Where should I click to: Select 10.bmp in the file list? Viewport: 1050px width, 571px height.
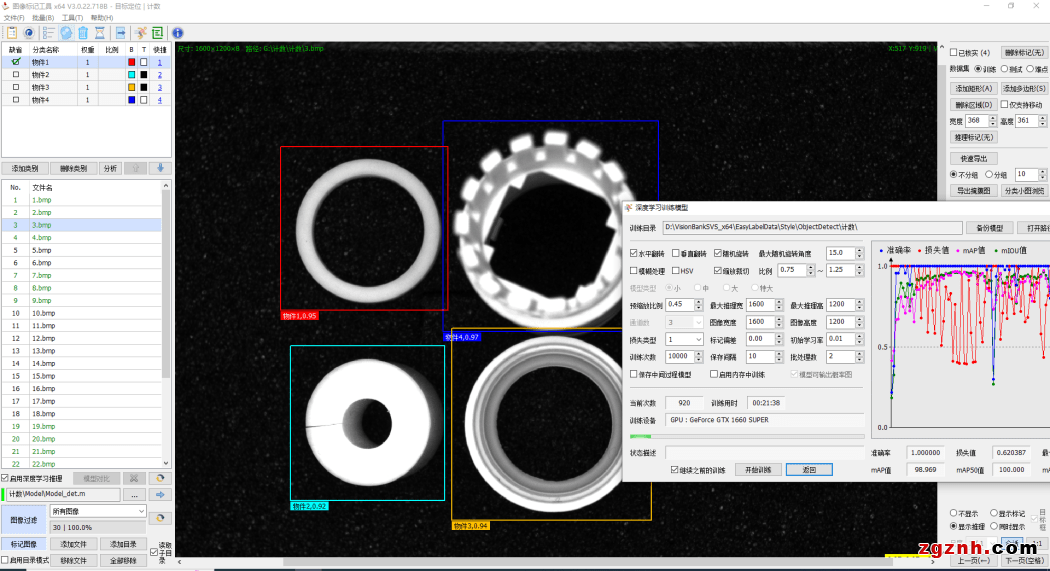coord(42,313)
